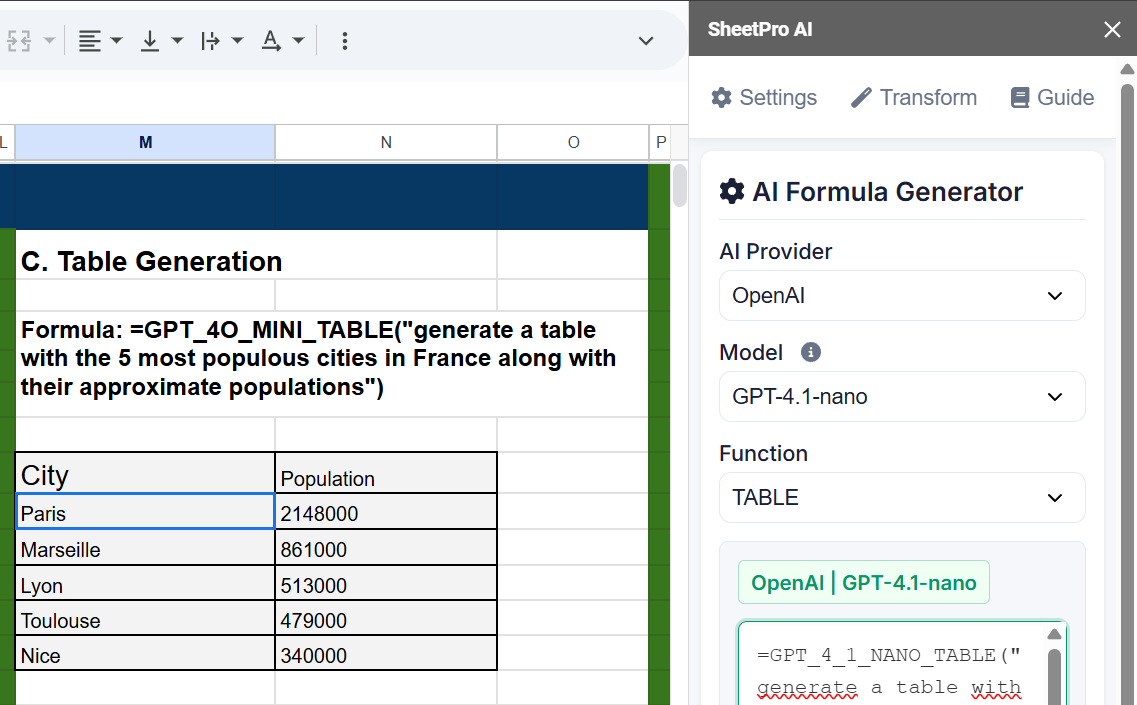The image size is (1137, 705).
Task: Select column O header
Action: (573, 142)
